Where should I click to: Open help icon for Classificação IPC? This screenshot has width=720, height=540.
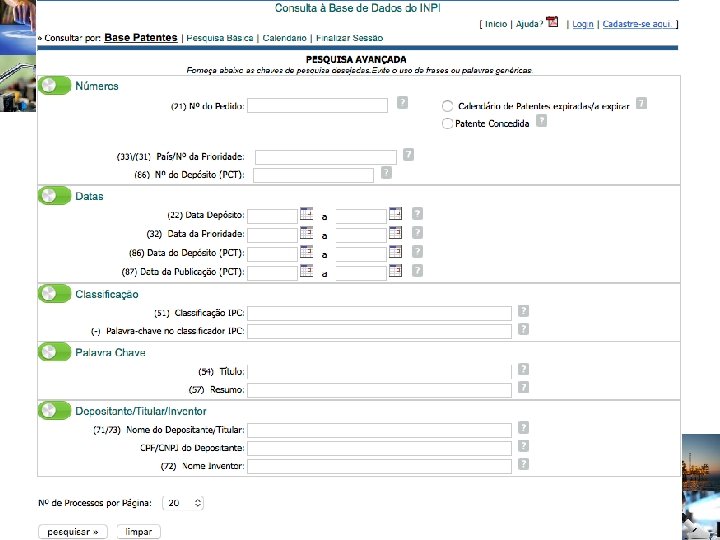[x=523, y=311]
